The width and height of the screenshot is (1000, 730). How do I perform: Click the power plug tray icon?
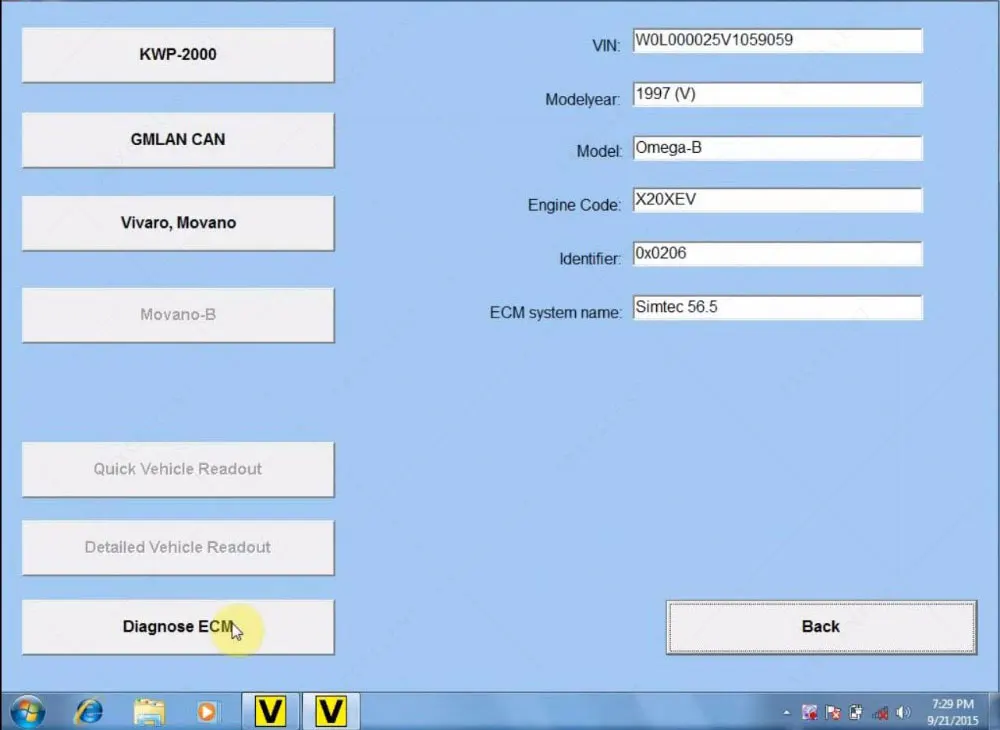[x=856, y=712]
